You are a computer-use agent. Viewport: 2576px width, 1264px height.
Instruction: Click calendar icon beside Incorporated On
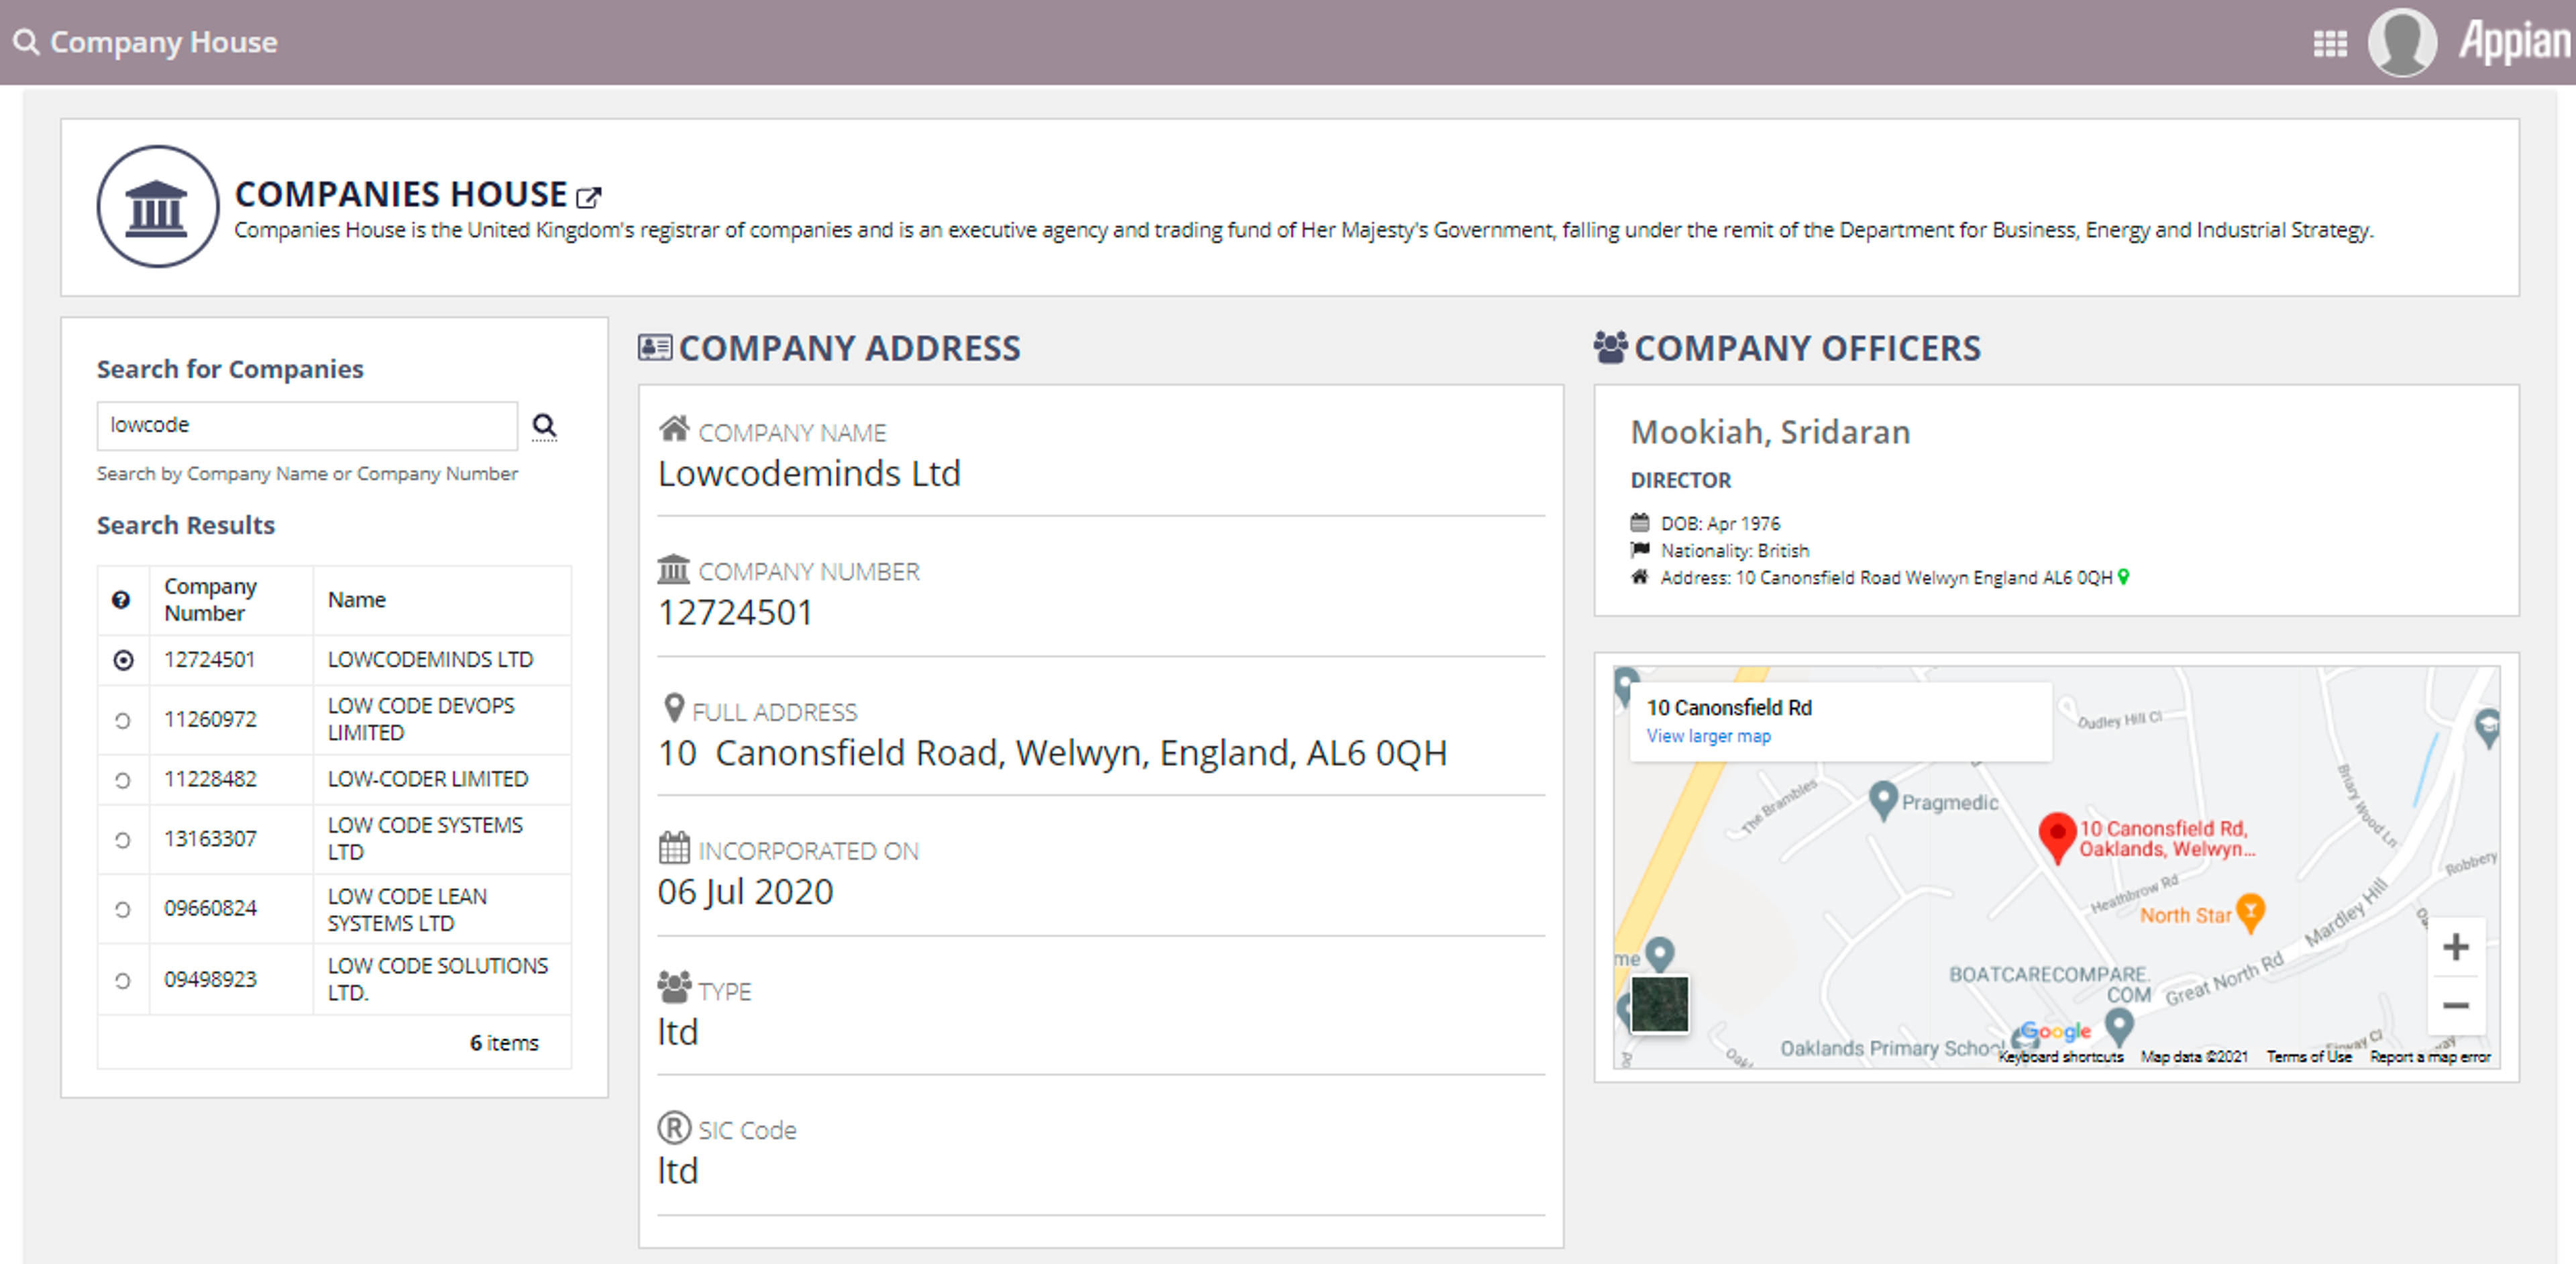pos(674,848)
